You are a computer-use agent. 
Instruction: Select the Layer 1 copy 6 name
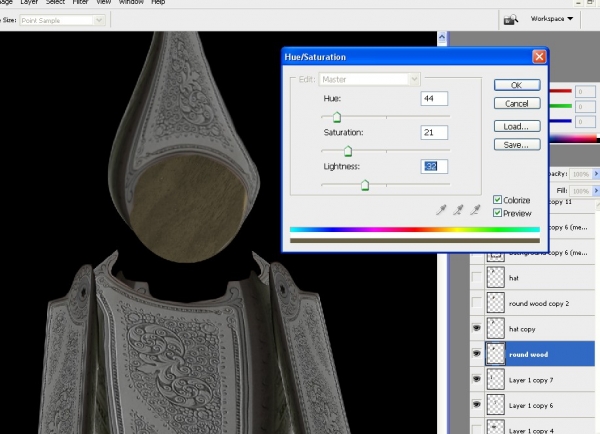pyautogui.click(x=531, y=406)
